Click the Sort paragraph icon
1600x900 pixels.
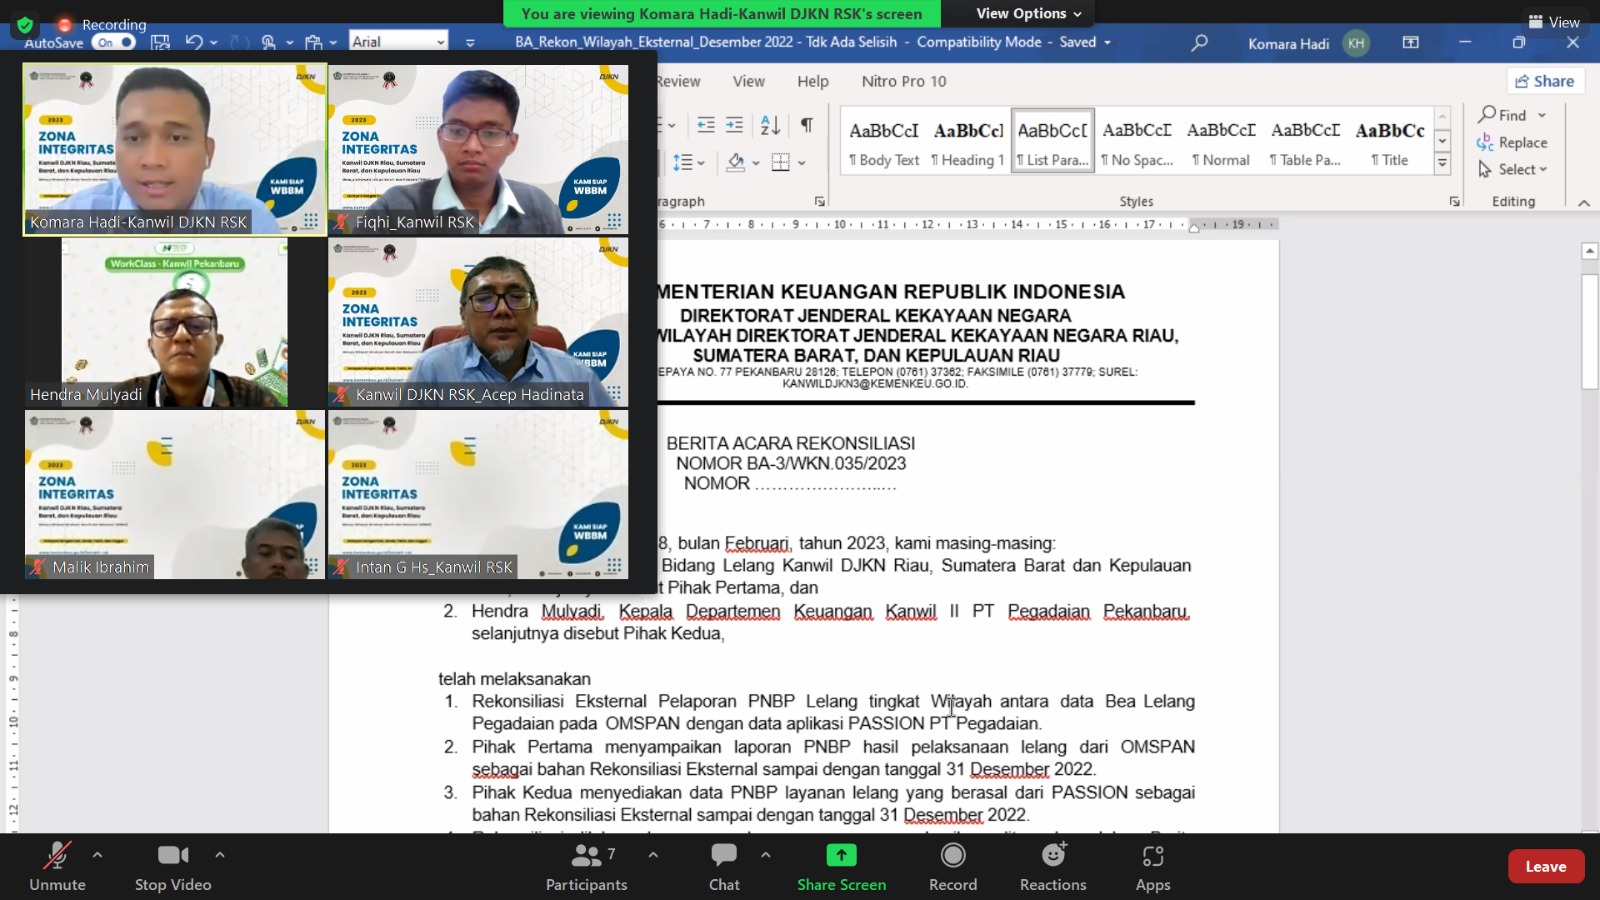(x=770, y=125)
